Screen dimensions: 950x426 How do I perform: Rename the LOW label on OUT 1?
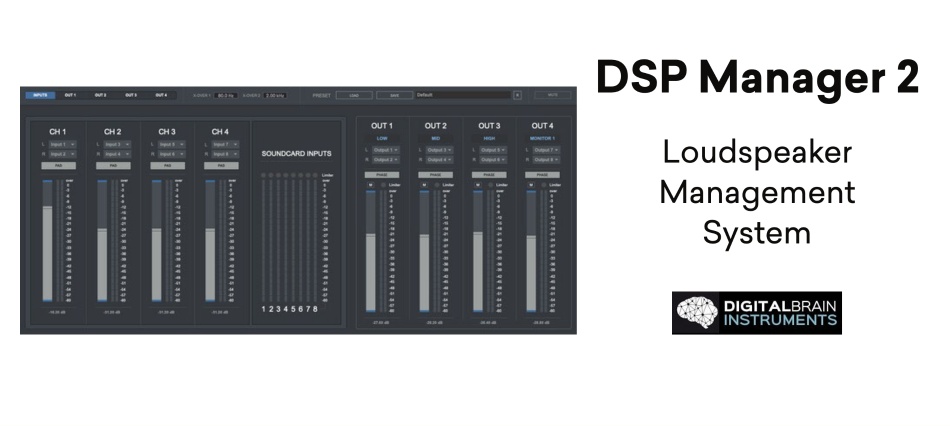click(x=382, y=138)
